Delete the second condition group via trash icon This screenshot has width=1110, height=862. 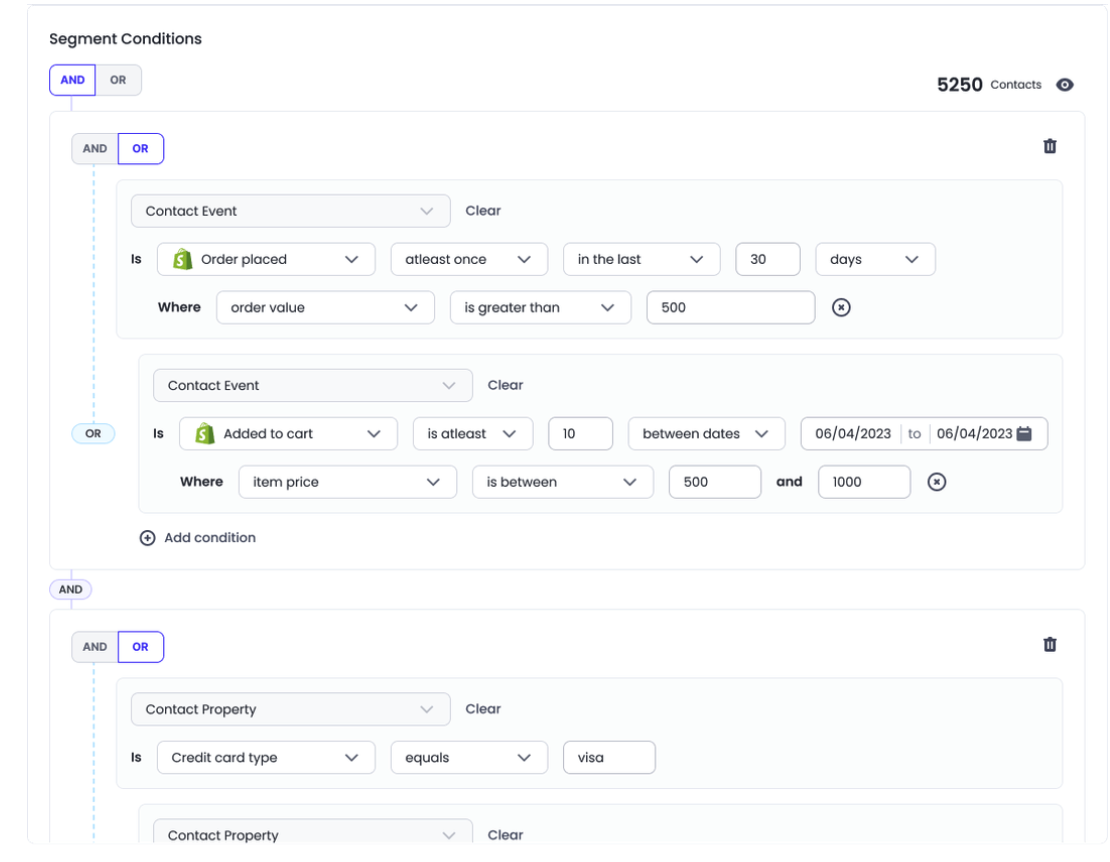(x=1049, y=645)
